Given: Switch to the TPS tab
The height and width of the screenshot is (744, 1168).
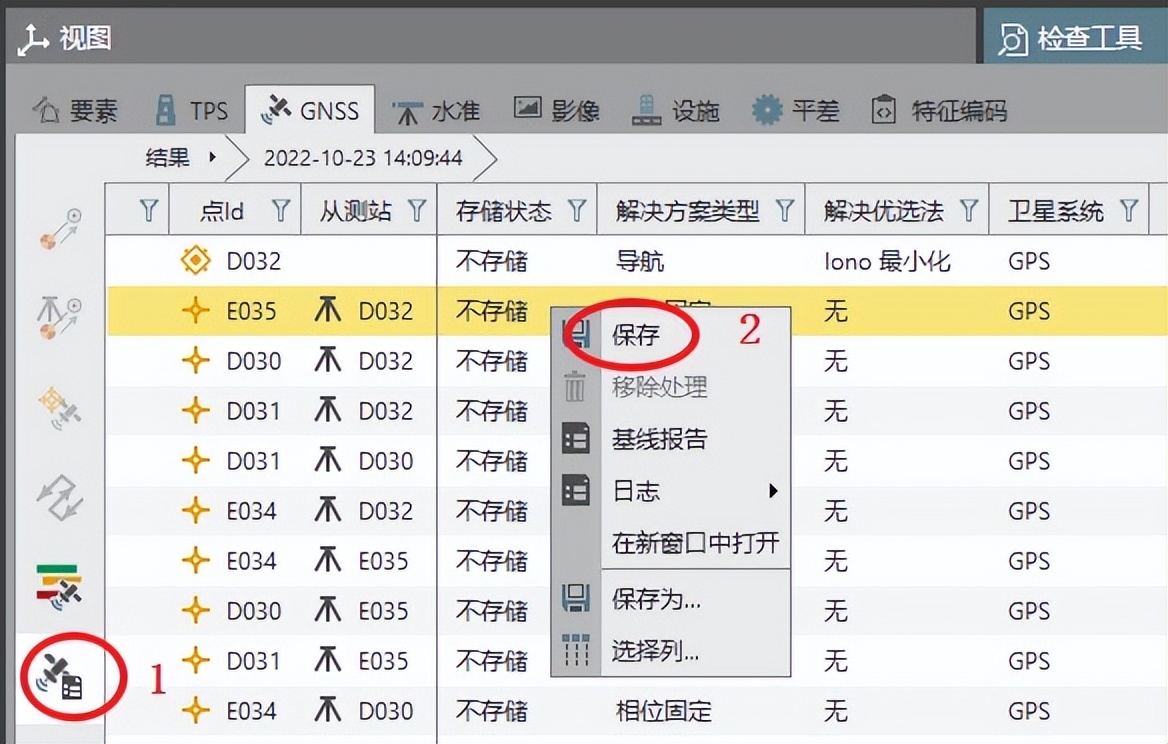Looking at the screenshot, I should coord(191,111).
